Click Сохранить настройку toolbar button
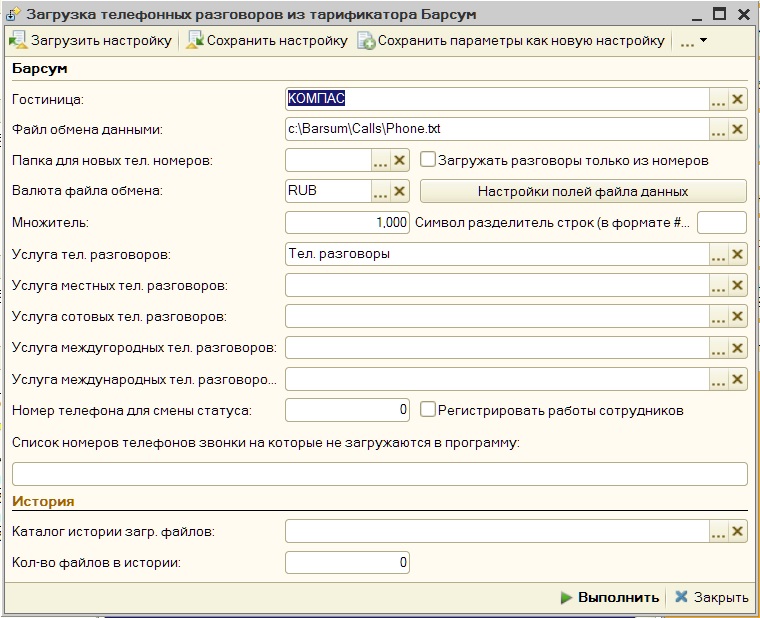760x618 pixels. pos(267,41)
